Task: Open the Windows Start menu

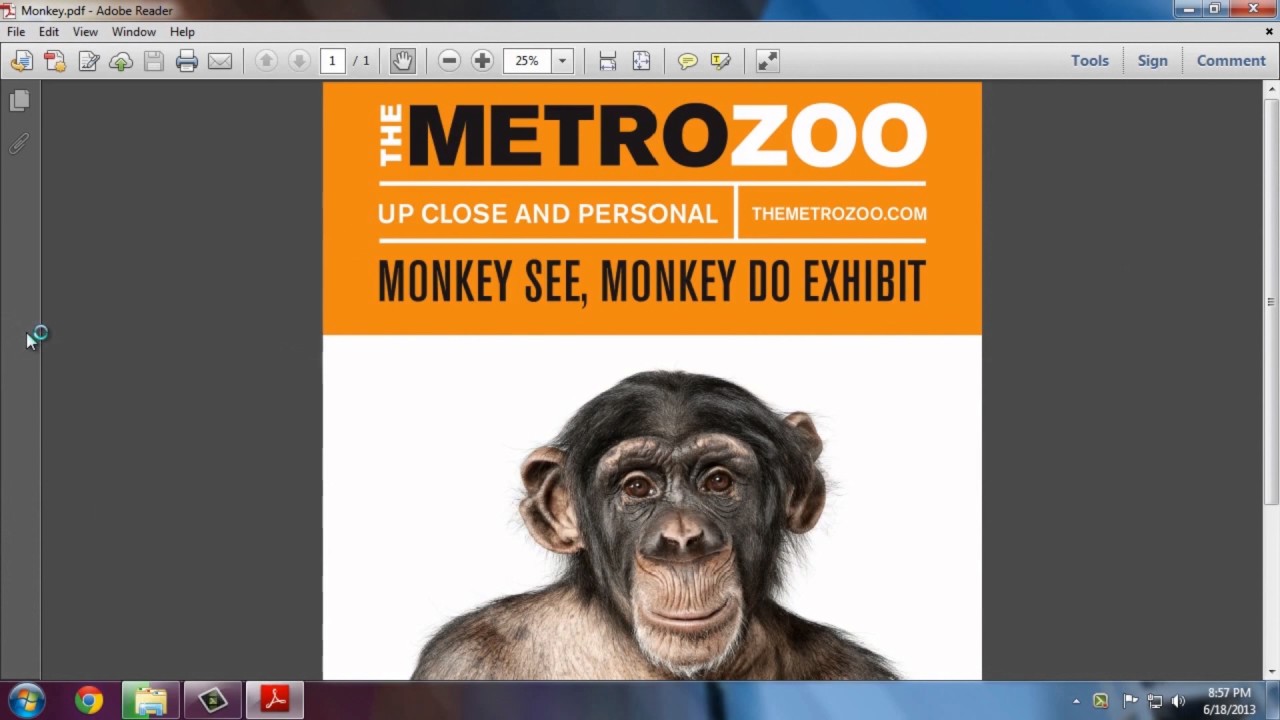Action: pyautogui.click(x=27, y=700)
